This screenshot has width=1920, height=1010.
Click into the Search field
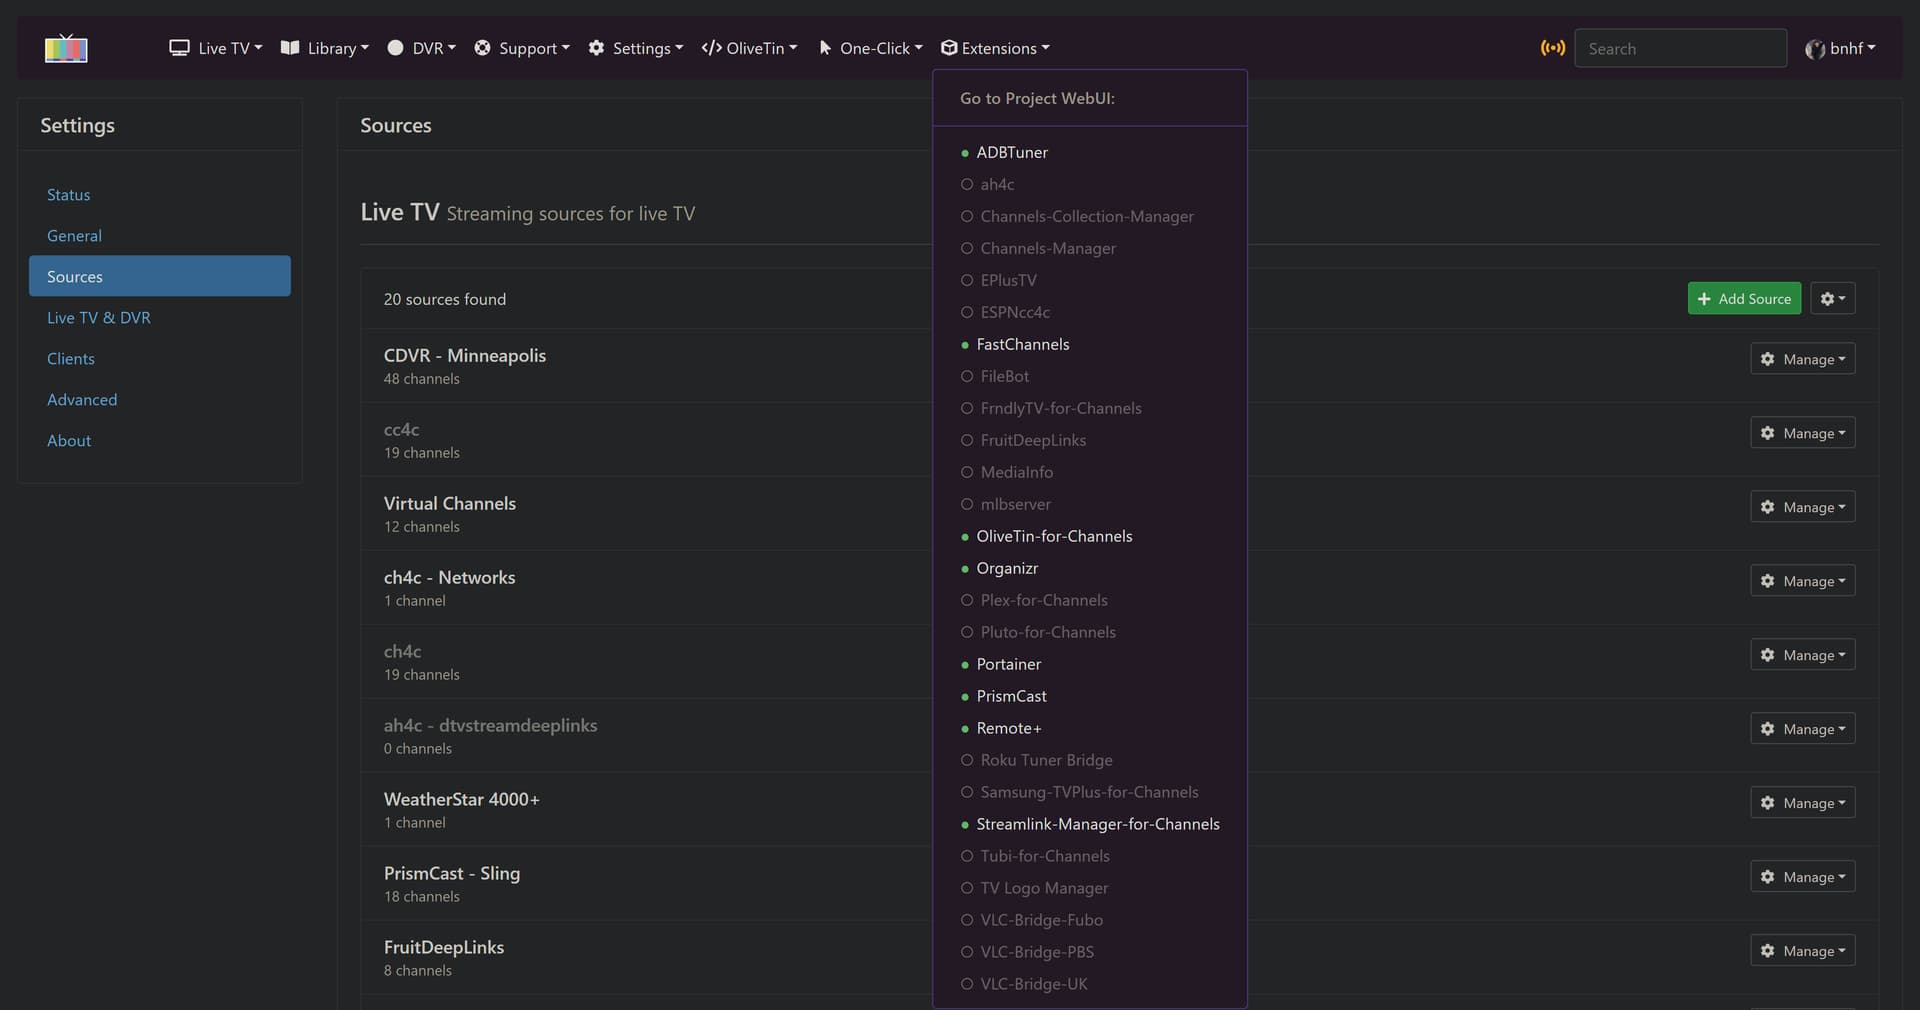point(1680,48)
